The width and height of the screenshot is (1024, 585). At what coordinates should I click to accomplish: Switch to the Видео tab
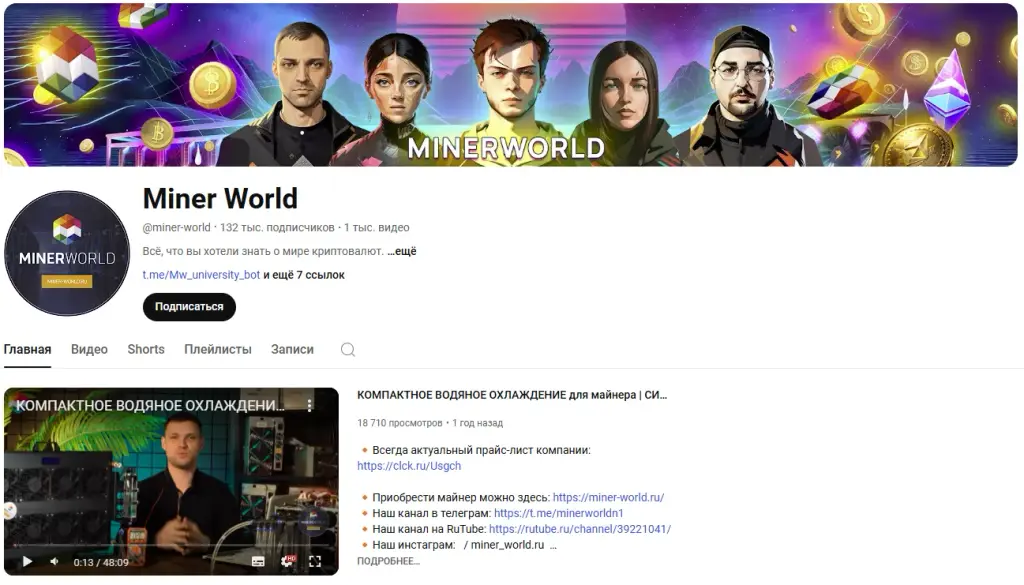(x=89, y=349)
